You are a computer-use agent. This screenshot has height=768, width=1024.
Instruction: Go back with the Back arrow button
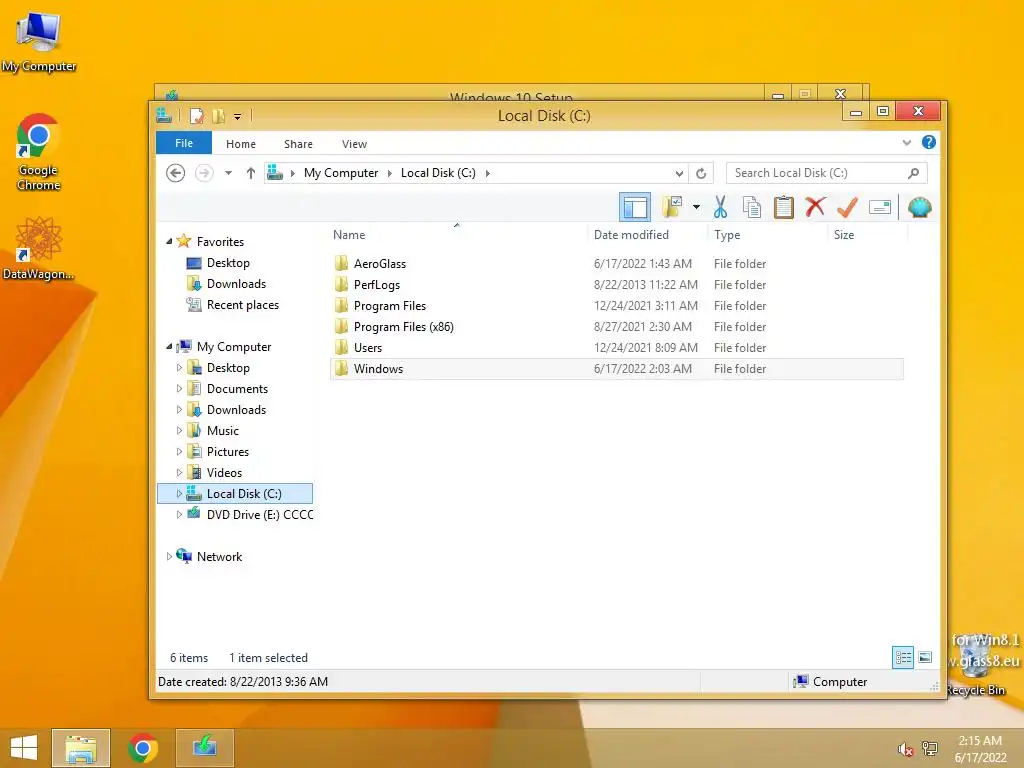pos(175,173)
